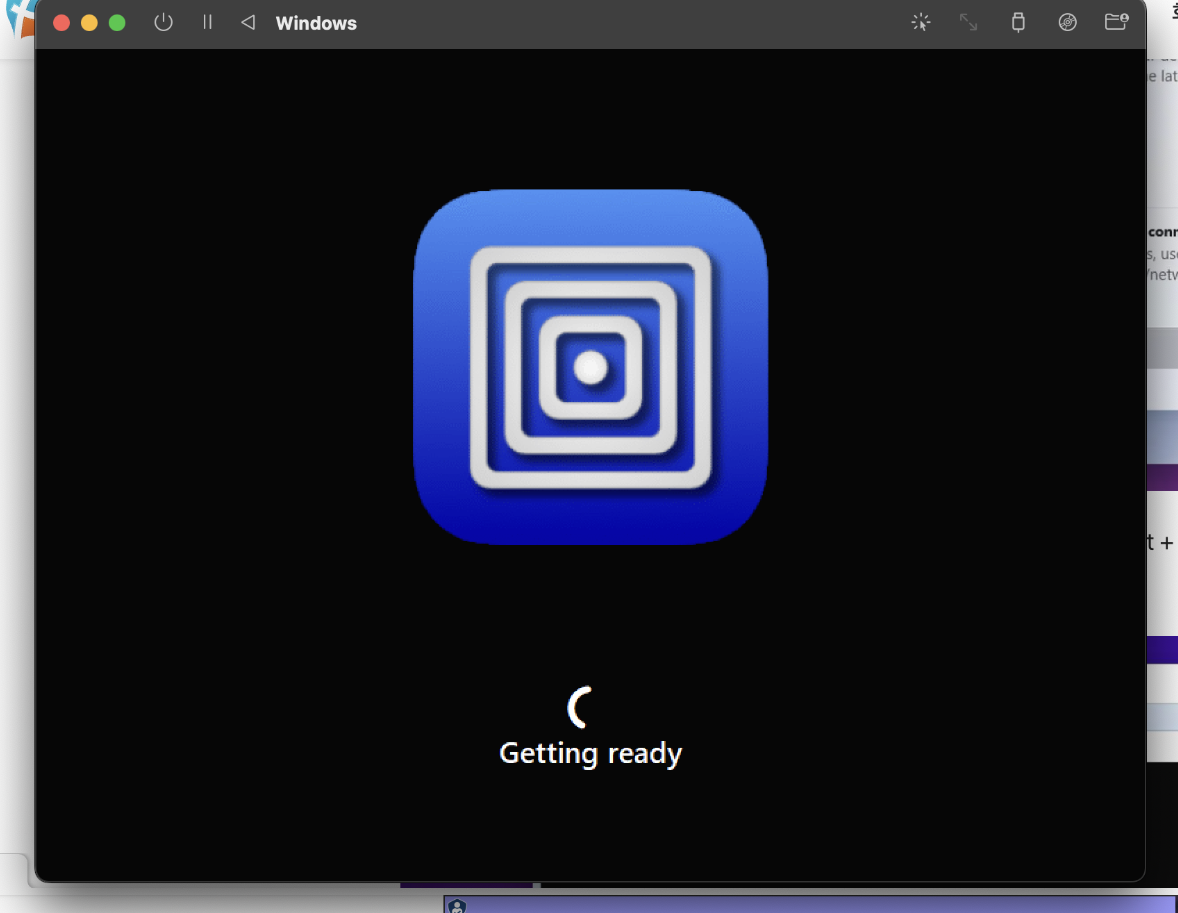Click the UTM logo in VM display

(591, 367)
